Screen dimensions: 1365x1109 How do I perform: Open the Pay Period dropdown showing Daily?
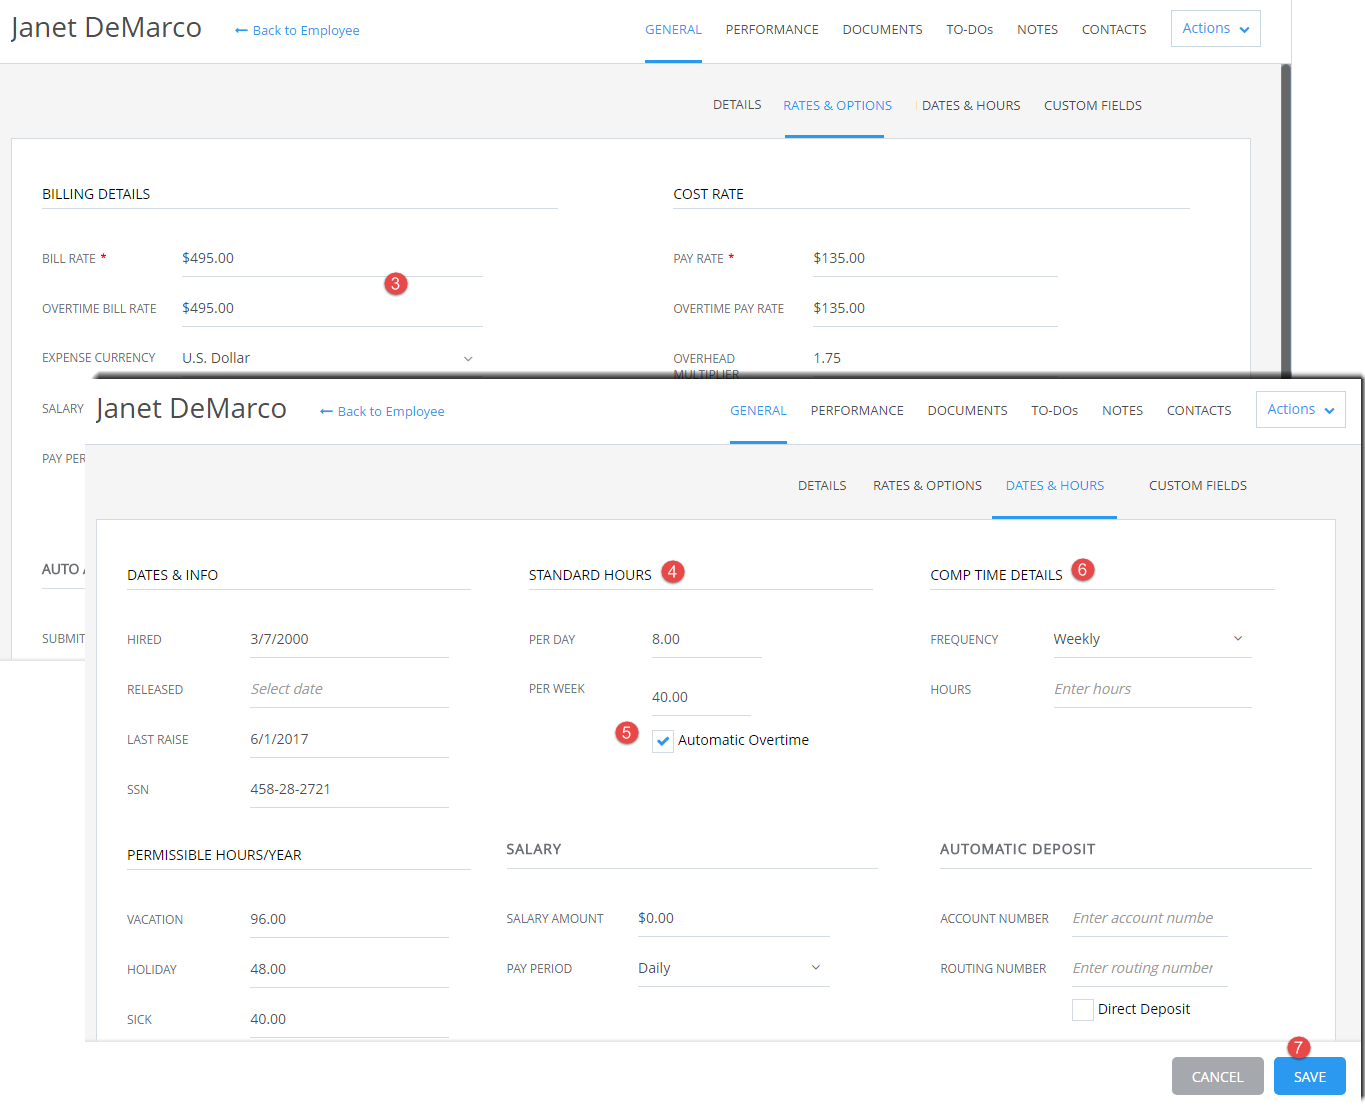tap(733, 968)
